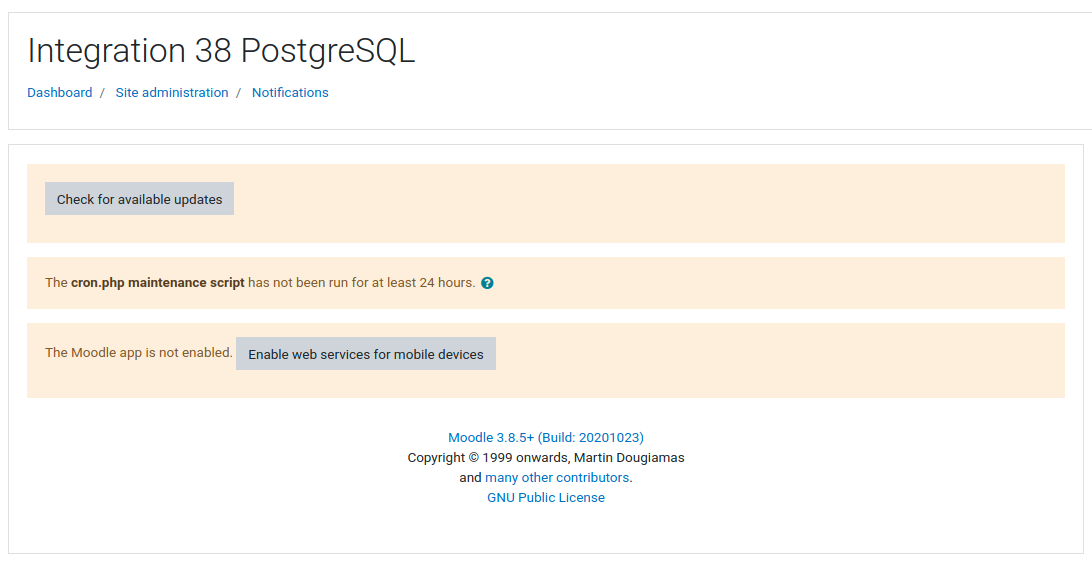Open the cron.php help icon

[x=488, y=283]
